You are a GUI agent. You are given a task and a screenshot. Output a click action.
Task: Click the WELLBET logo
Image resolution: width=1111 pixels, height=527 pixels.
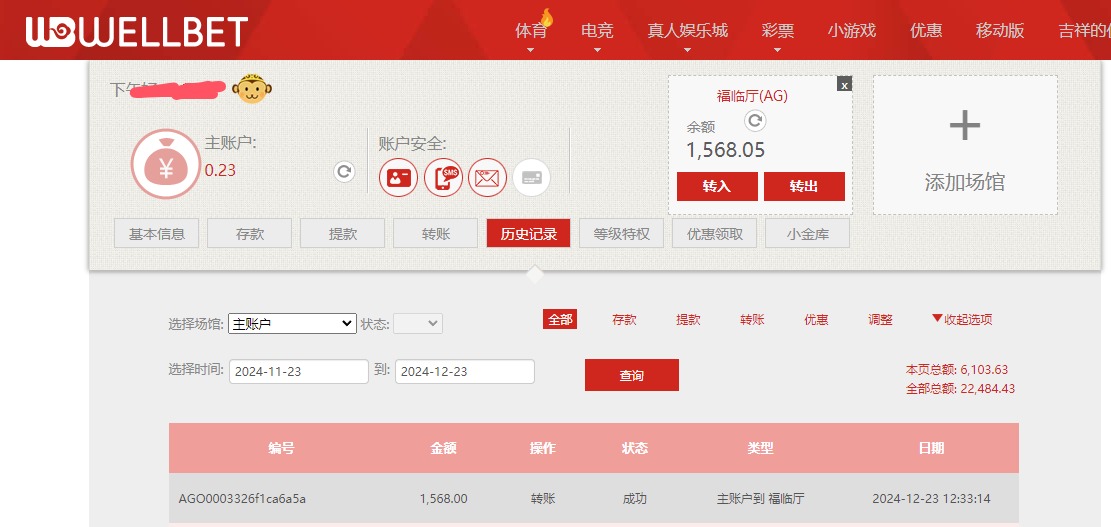136,32
